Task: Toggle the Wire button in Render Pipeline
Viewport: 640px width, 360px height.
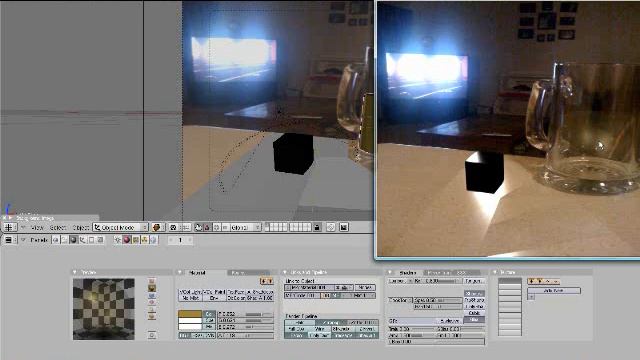Action: coord(320,329)
